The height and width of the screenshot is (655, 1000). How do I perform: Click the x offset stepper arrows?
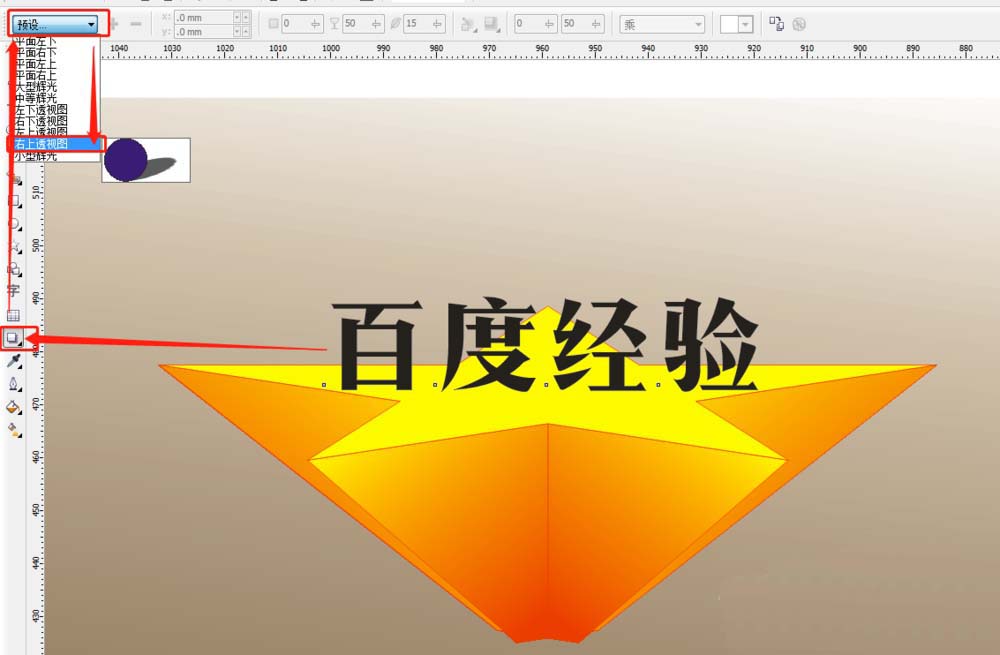click(241, 18)
